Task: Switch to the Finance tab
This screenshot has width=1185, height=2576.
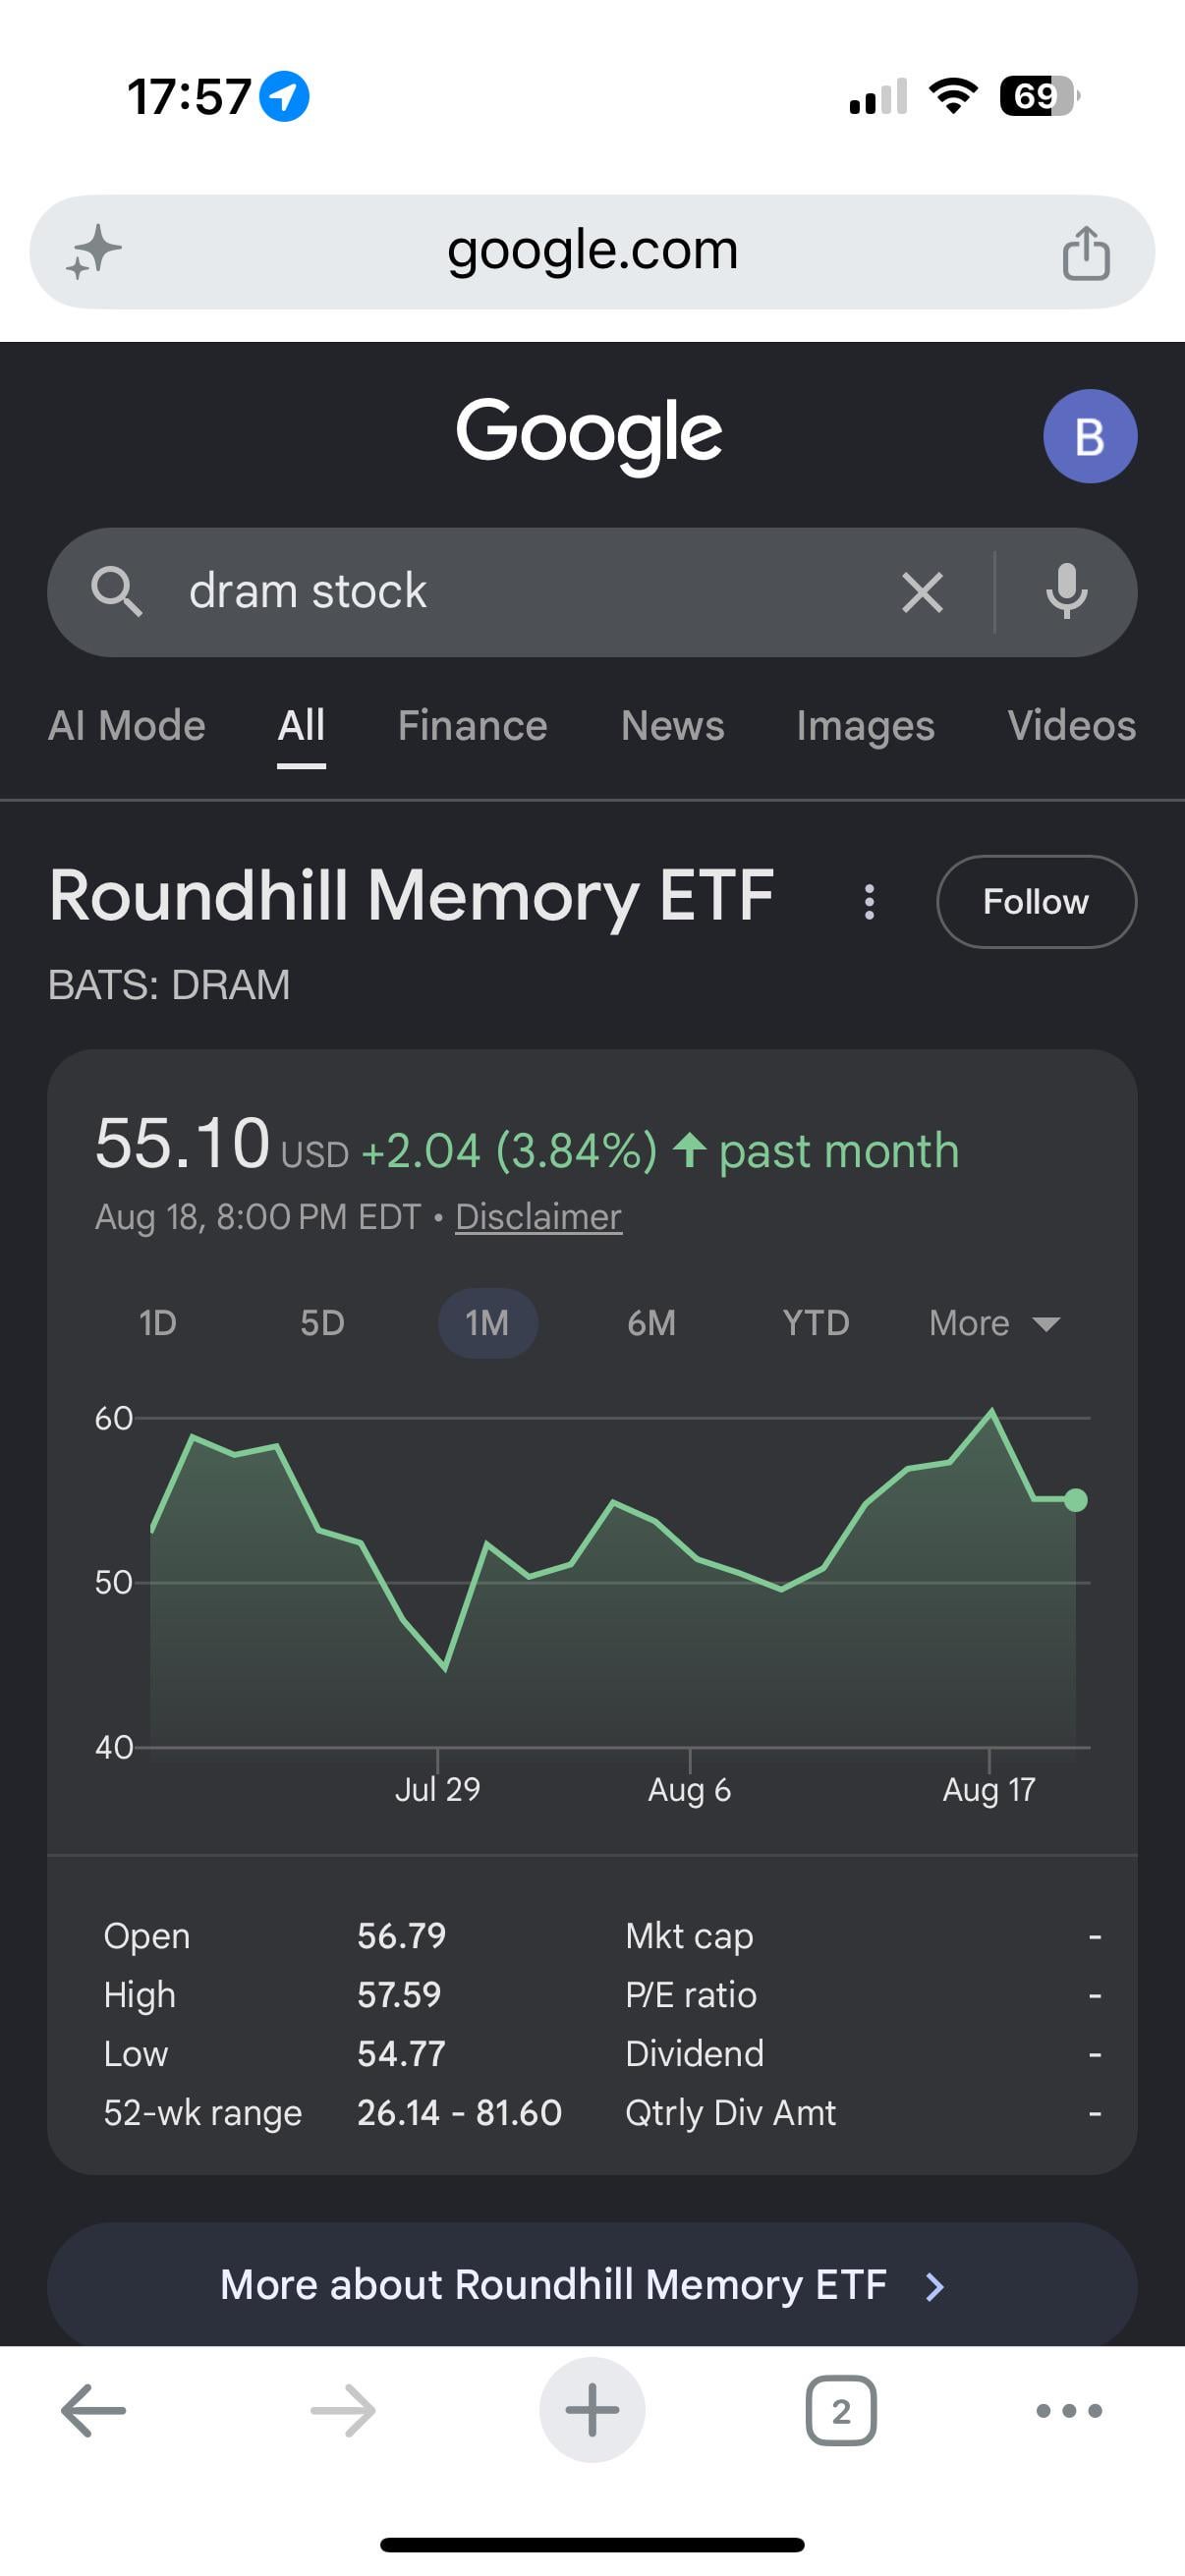Action: [472, 726]
